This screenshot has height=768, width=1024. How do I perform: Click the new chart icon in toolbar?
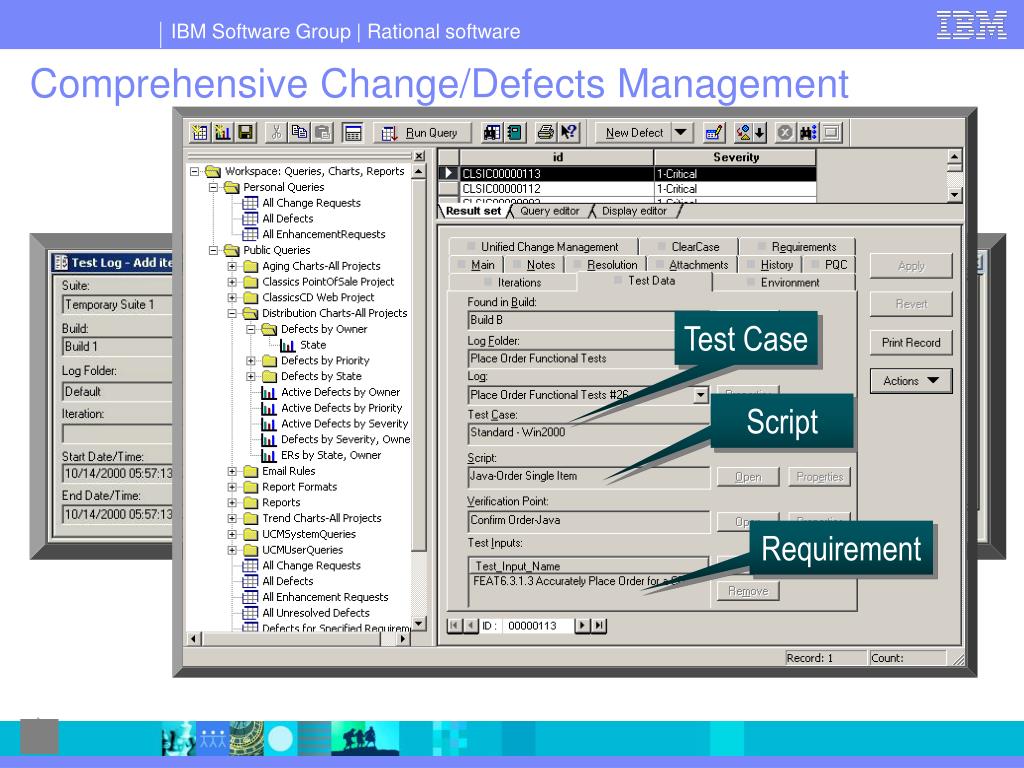pos(223,133)
